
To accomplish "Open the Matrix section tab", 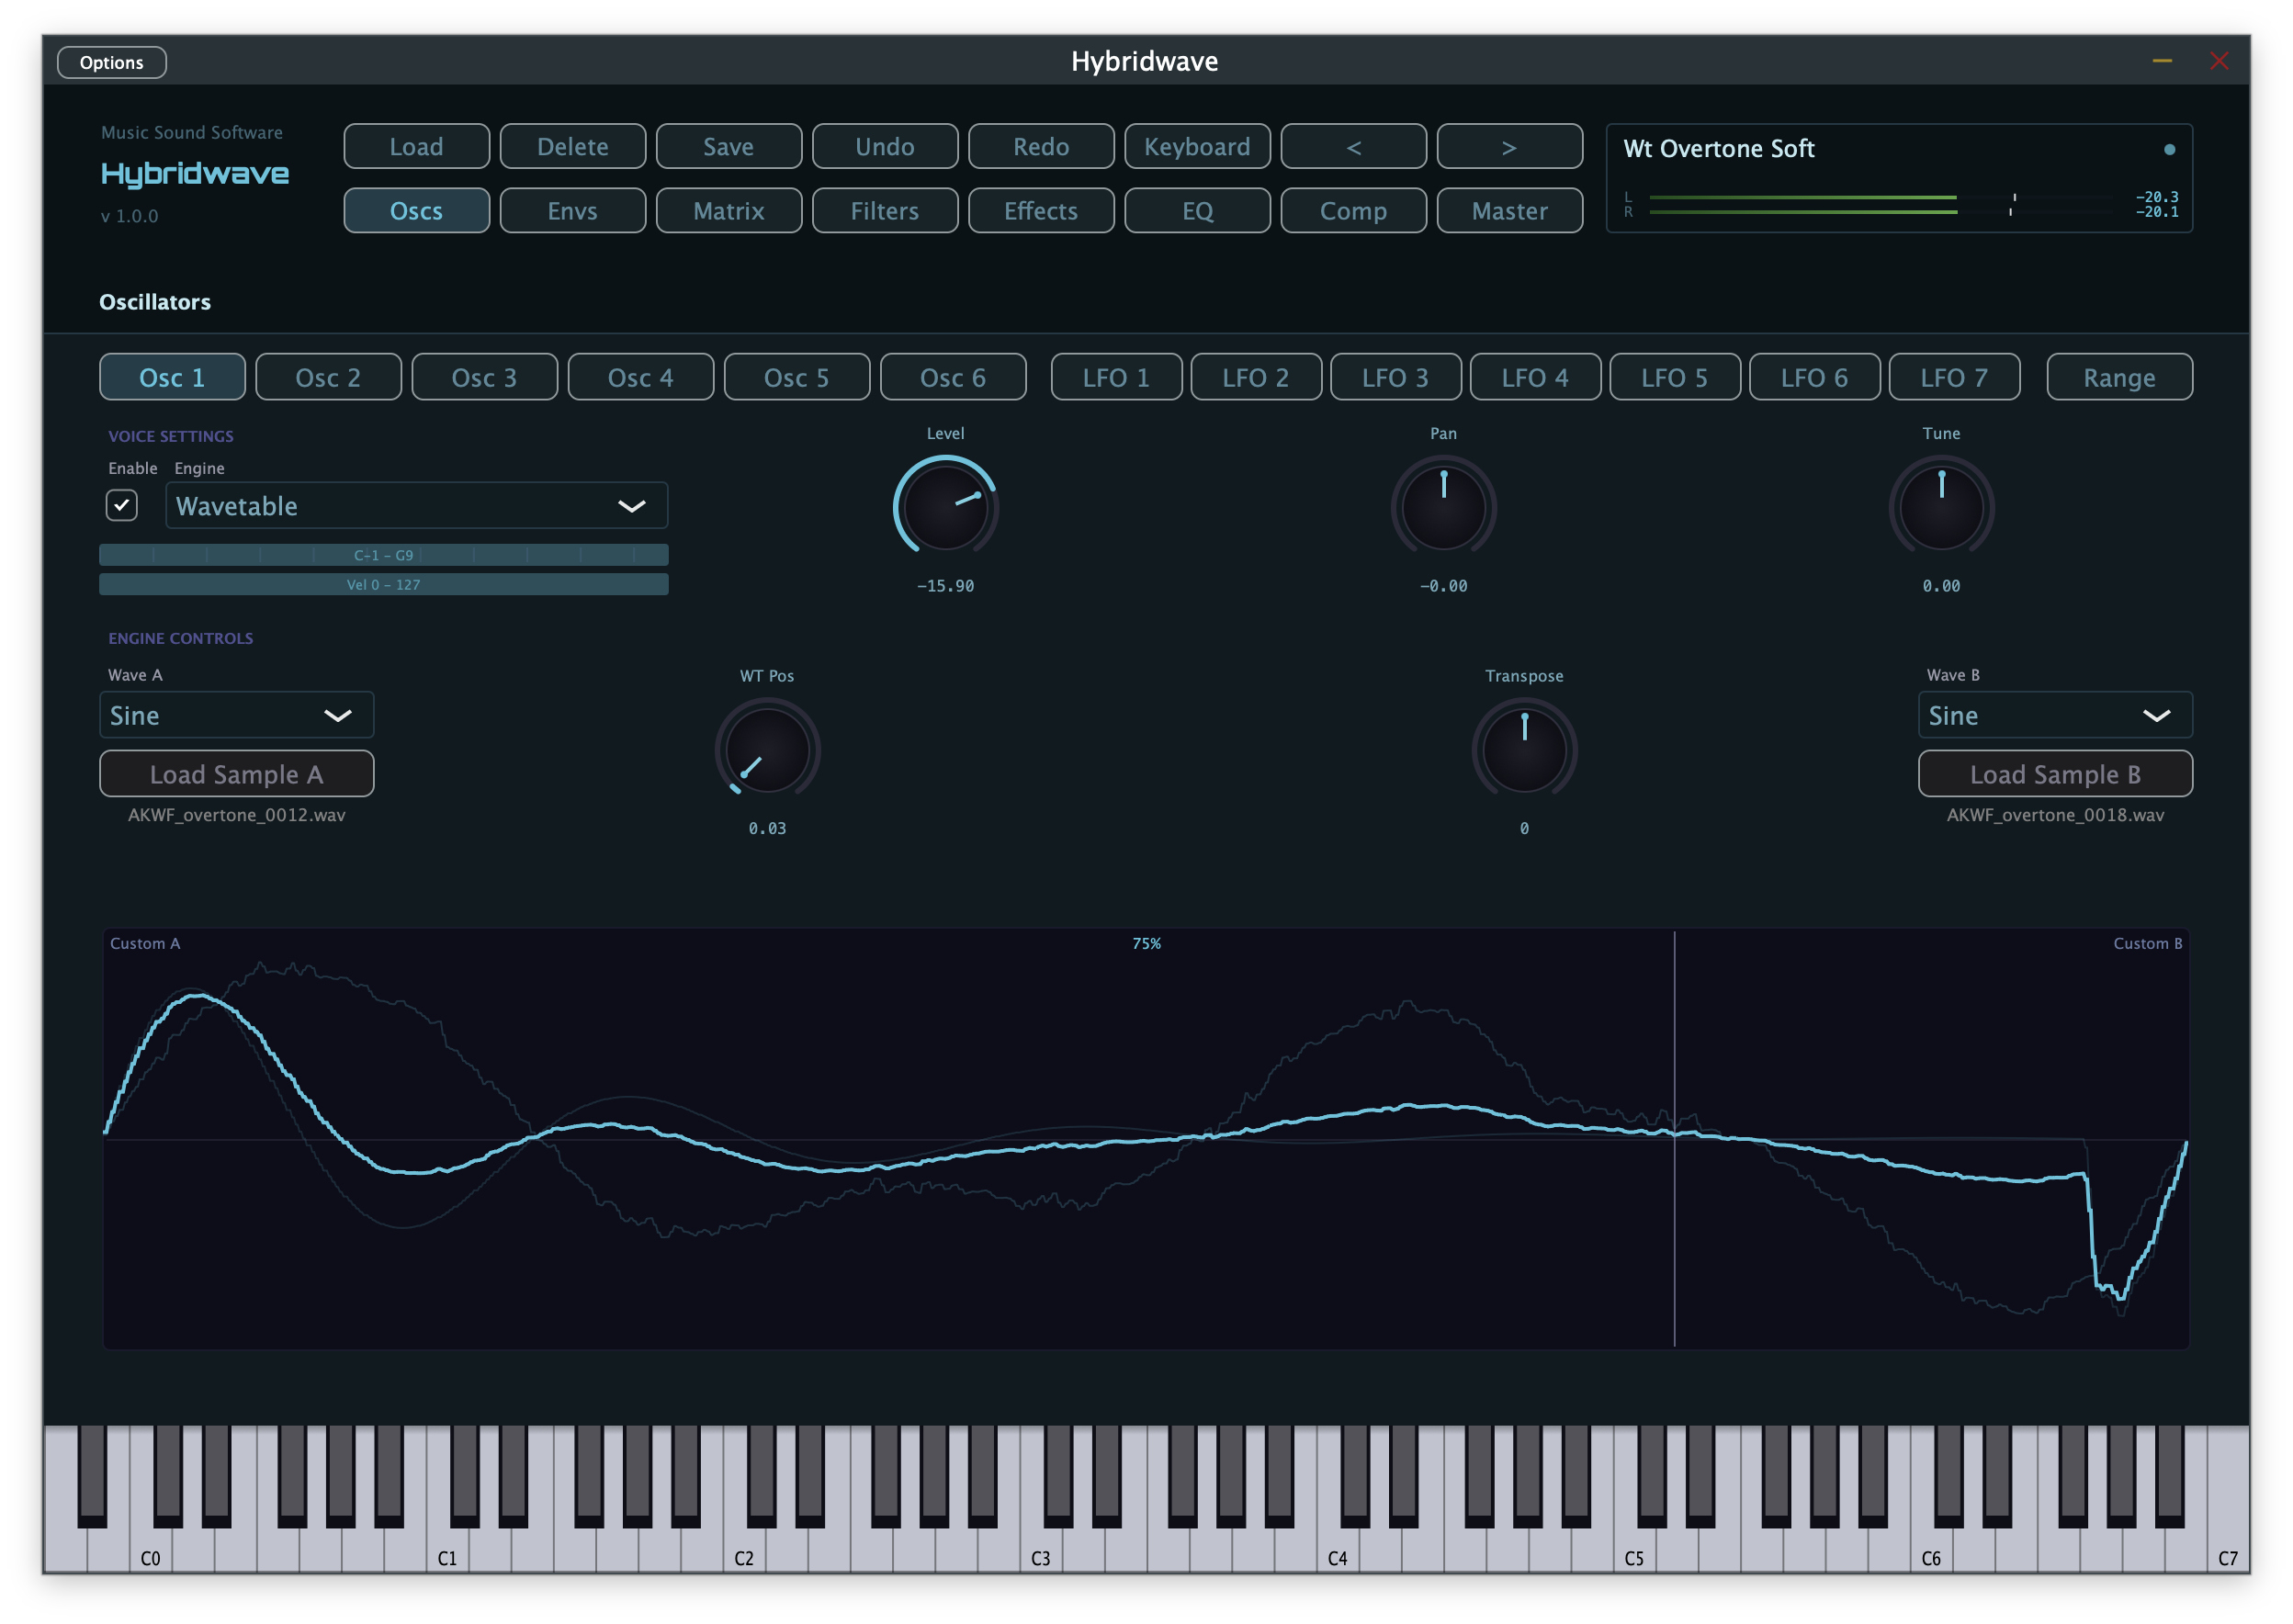I will click(x=728, y=210).
